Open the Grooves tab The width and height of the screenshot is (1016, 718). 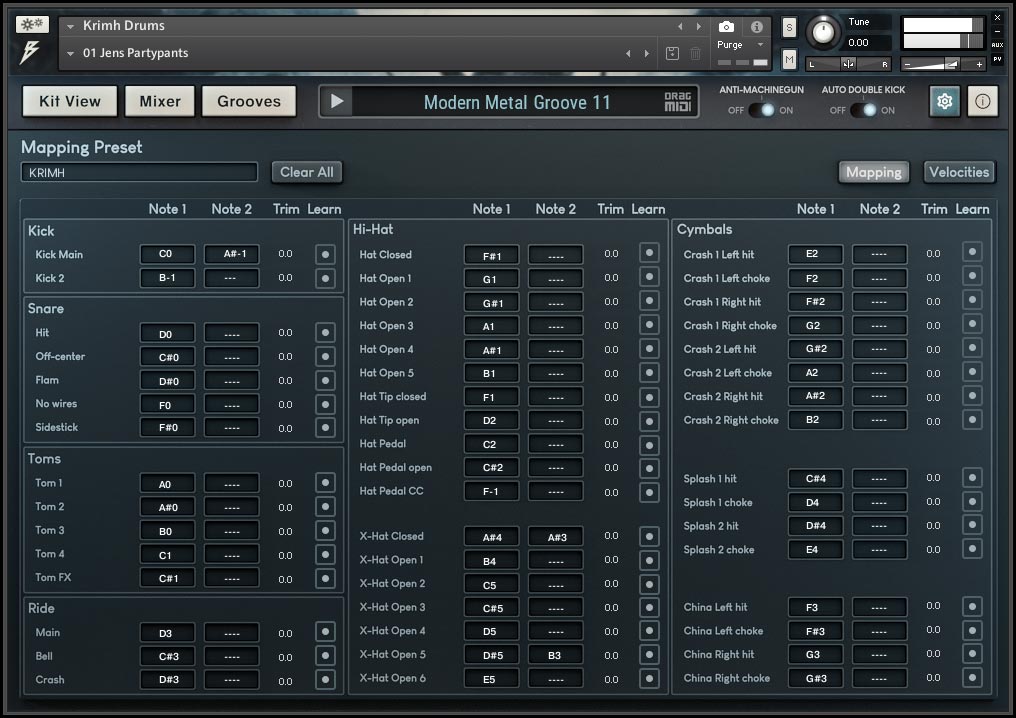249,102
